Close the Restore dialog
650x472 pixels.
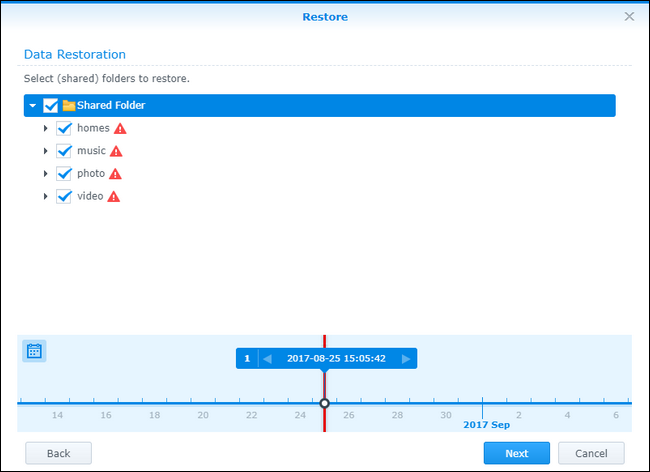click(x=629, y=17)
